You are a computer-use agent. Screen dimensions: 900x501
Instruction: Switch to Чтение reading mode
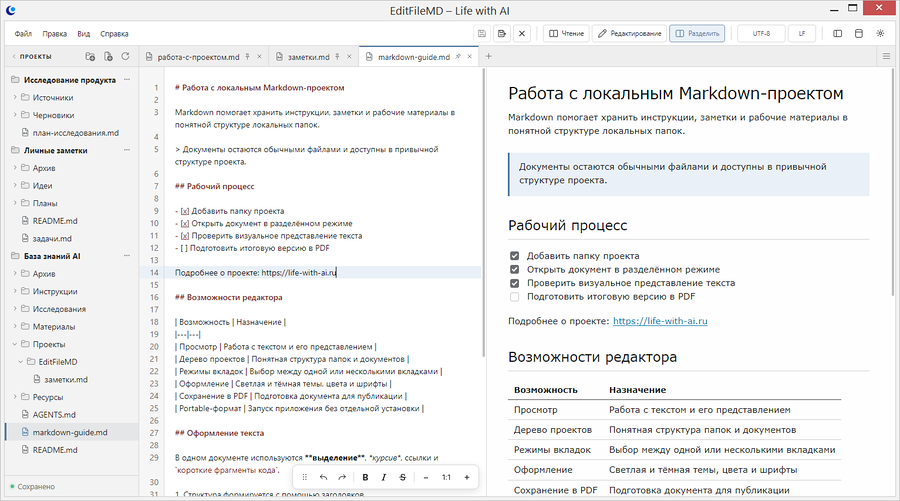click(567, 34)
